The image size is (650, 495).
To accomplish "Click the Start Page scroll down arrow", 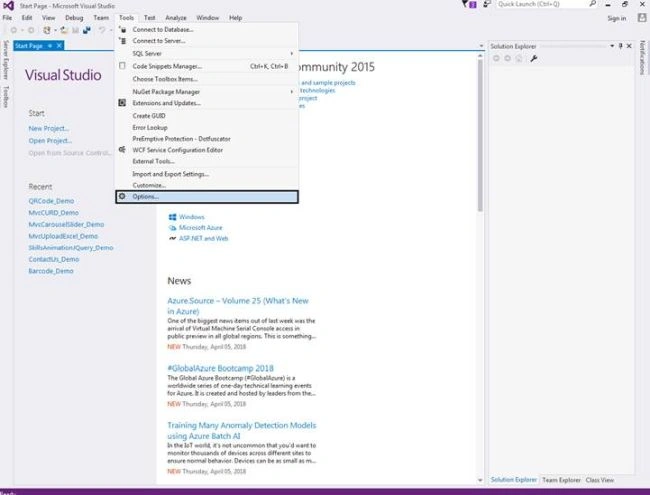I will coord(480,480).
